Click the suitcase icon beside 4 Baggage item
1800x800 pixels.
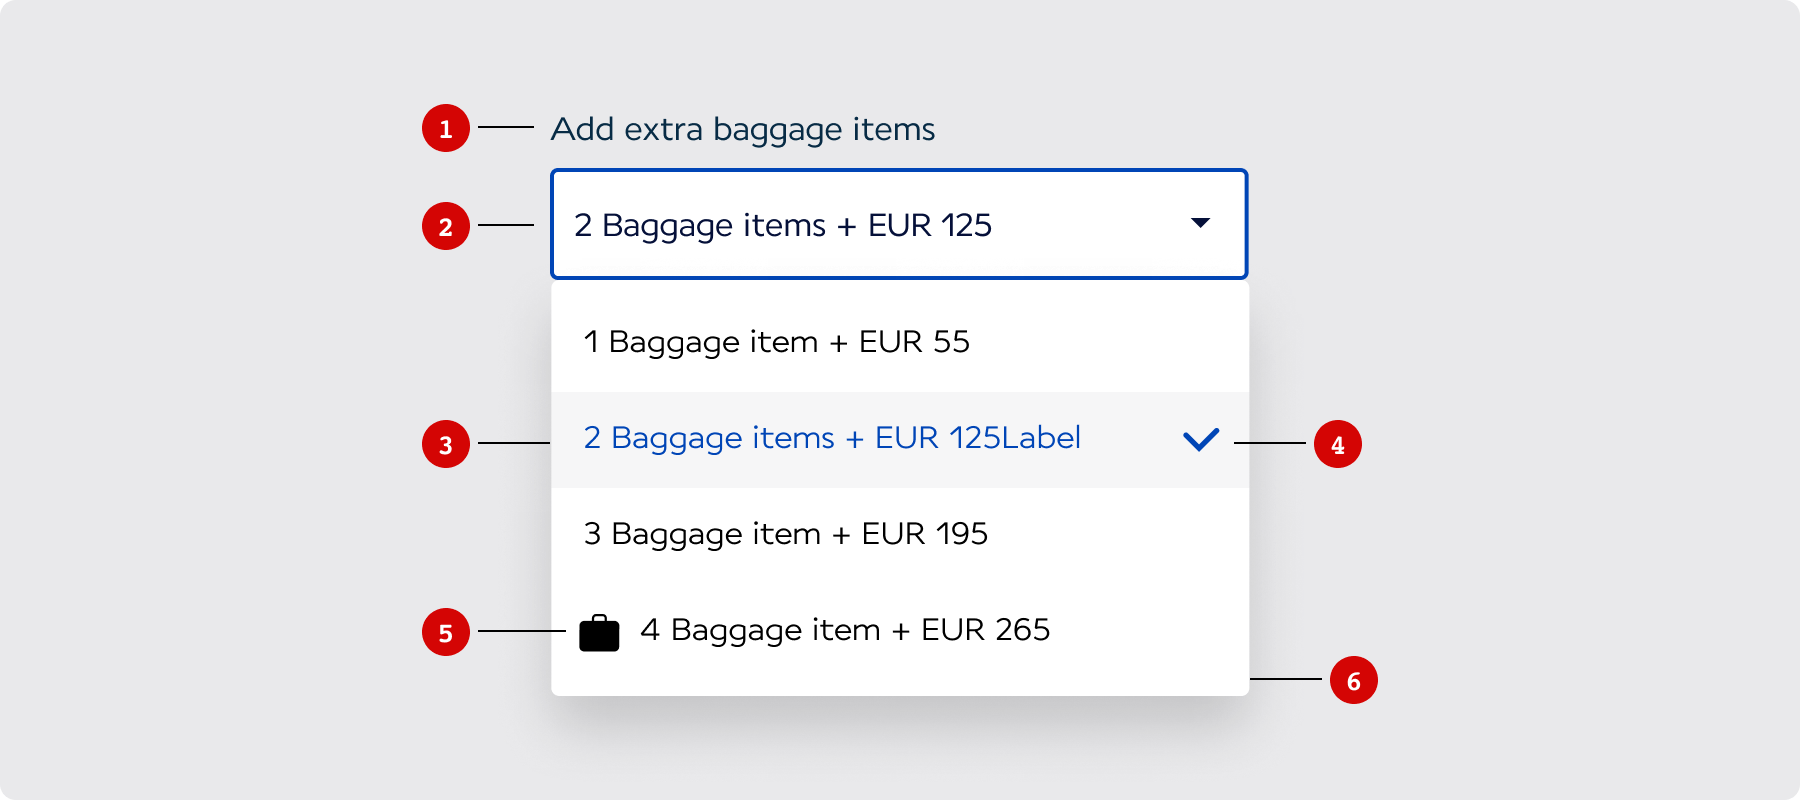[x=599, y=633]
